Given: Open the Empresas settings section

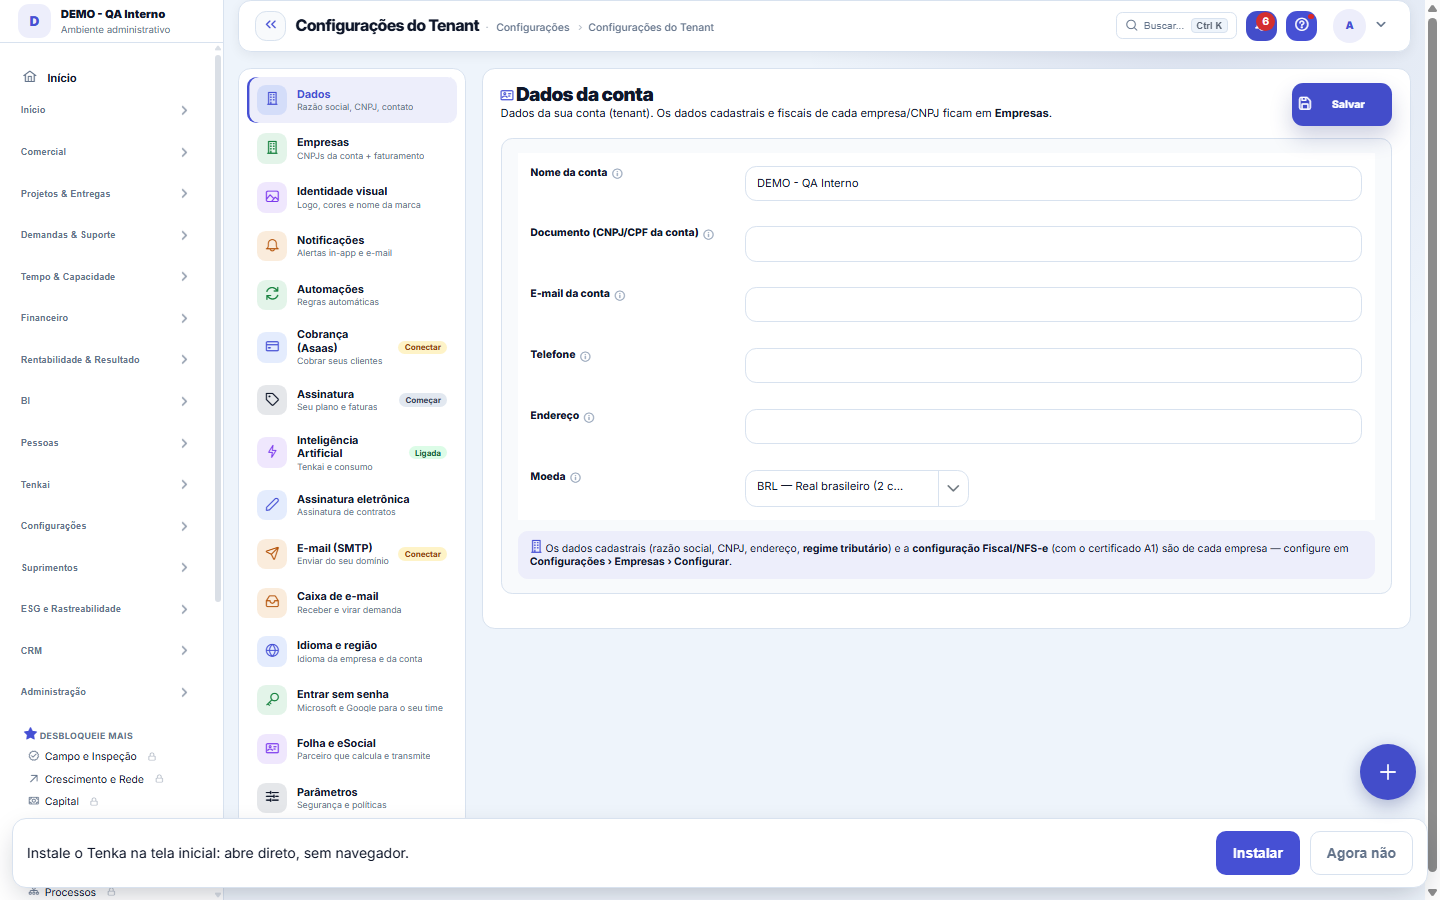Looking at the screenshot, I should tap(352, 148).
